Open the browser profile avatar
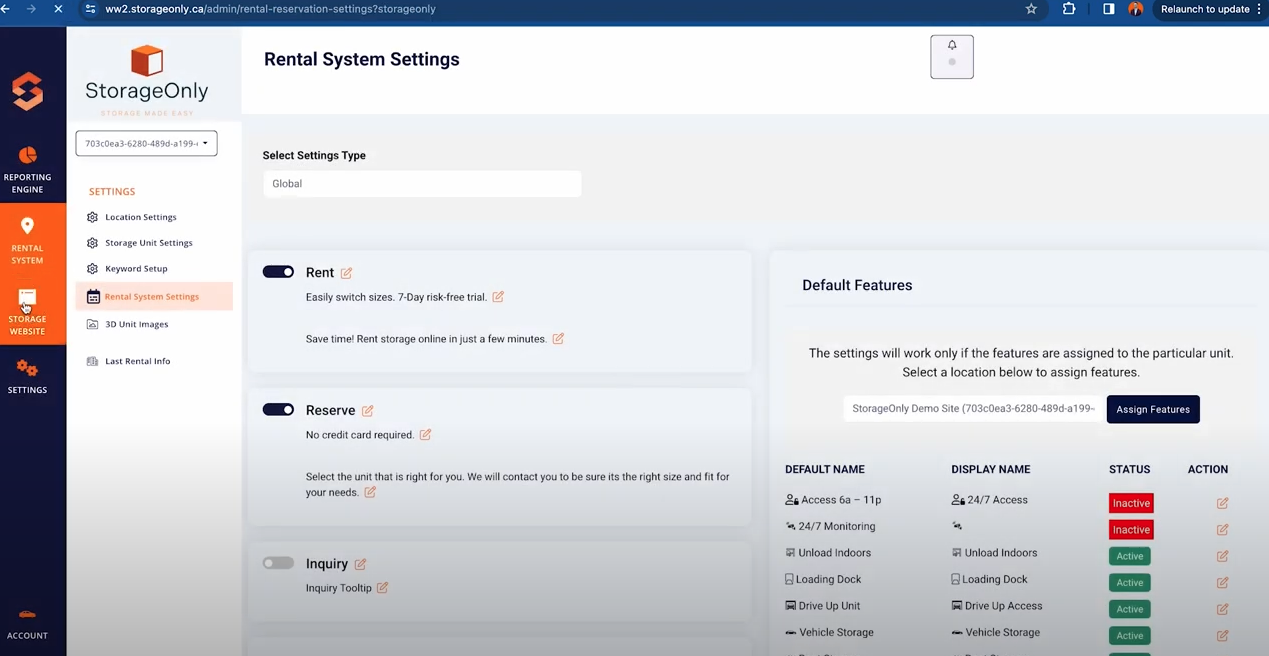This screenshot has height=656, width=1269. pyautogui.click(x=1136, y=9)
